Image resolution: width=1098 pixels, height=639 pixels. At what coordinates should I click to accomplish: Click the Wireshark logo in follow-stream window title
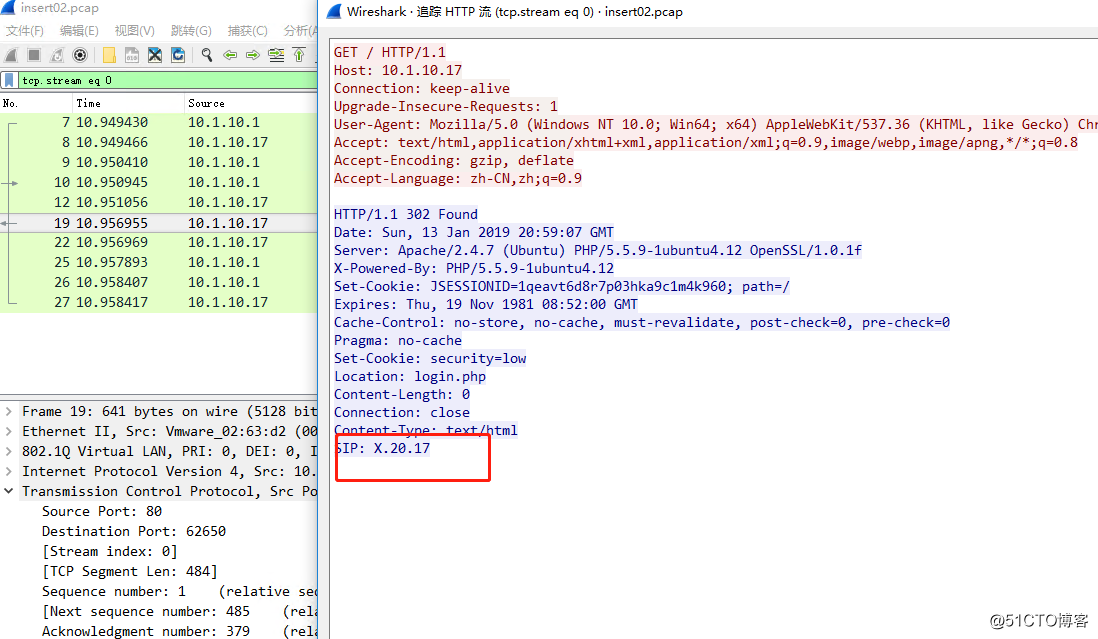pos(335,11)
